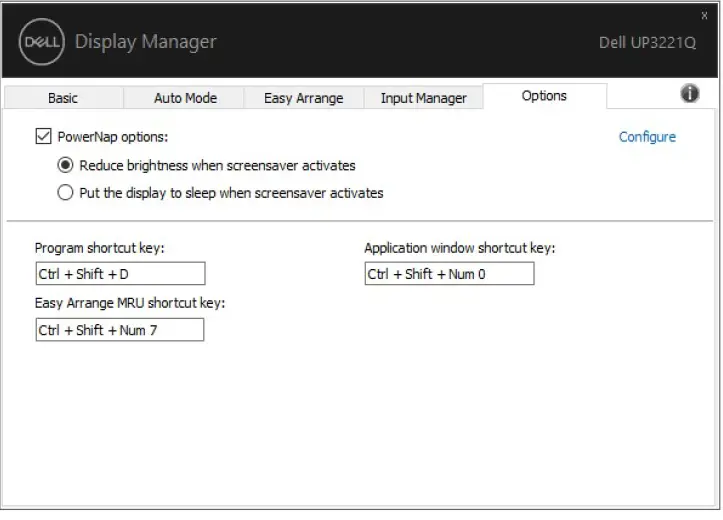Open the info icon about Display Manager

pyautogui.click(x=690, y=94)
